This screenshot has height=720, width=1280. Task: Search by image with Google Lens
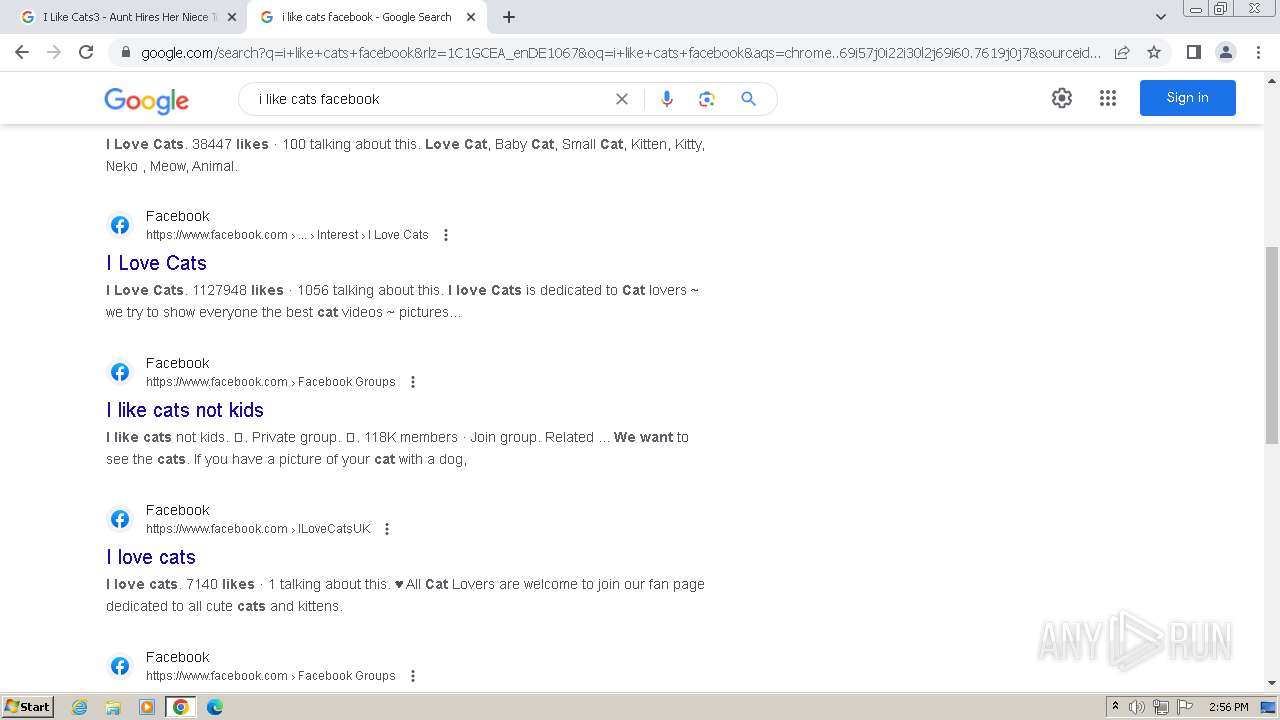coord(707,99)
